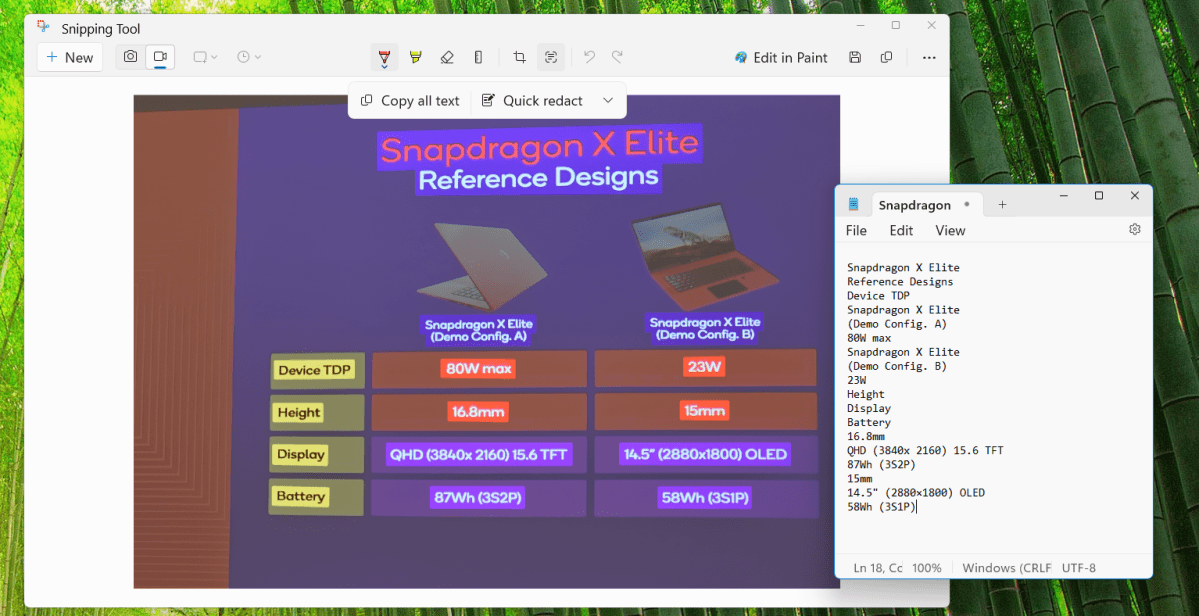The height and width of the screenshot is (616, 1199).
Task: Click the Notepad app icon
Action: (853, 204)
